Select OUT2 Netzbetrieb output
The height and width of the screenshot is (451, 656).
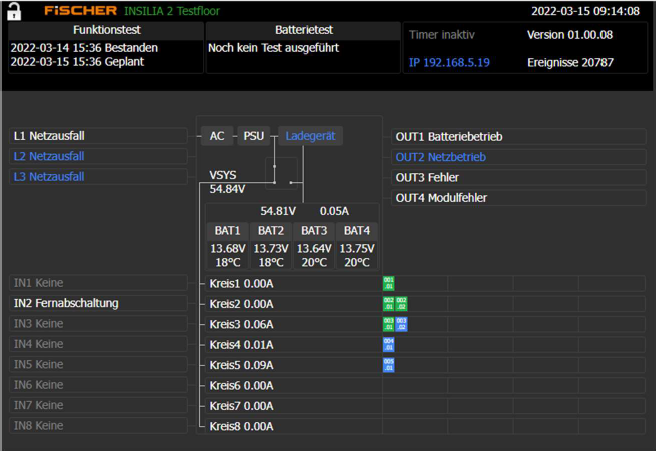coord(441,157)
